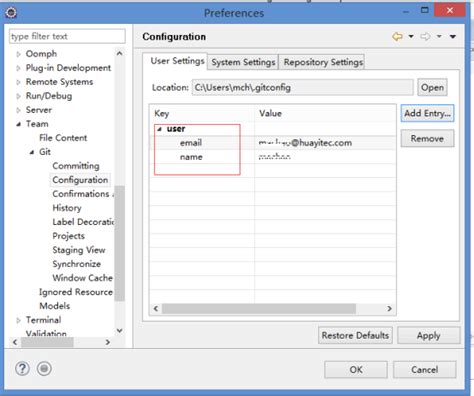Open forward history dropdown arrow
Screen dimensions: 474x396
click(x=439, y=36)
